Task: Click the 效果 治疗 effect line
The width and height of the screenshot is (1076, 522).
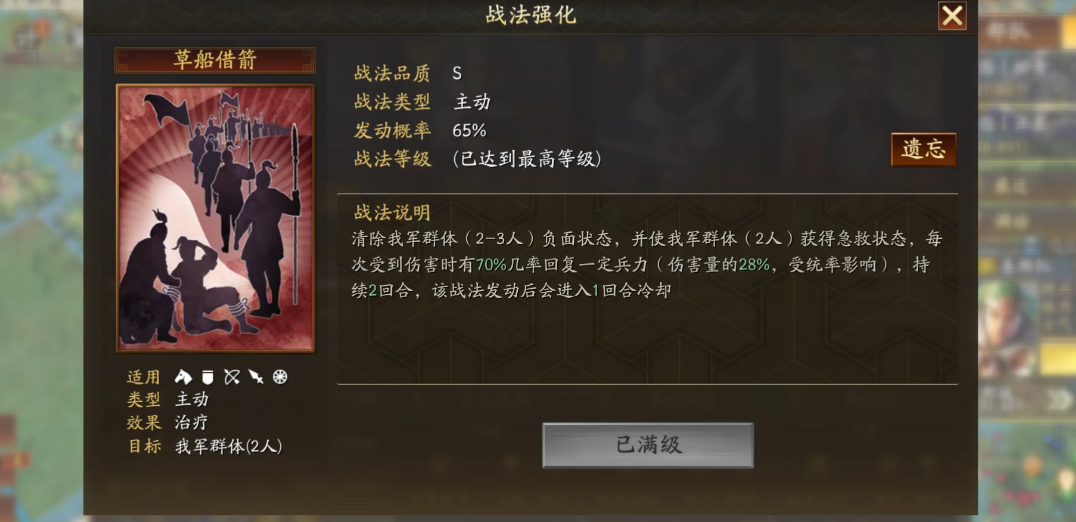Action: click(167, 423)
